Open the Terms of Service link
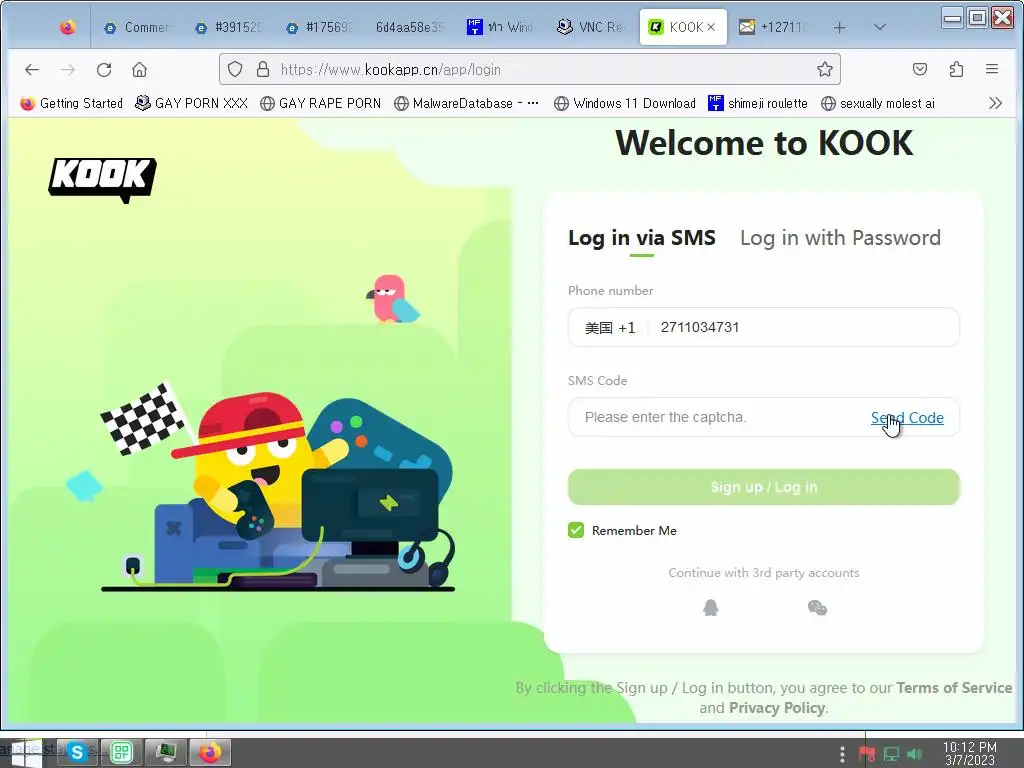Viewport: 1024px width, 768px height. [x=953, y=688]
